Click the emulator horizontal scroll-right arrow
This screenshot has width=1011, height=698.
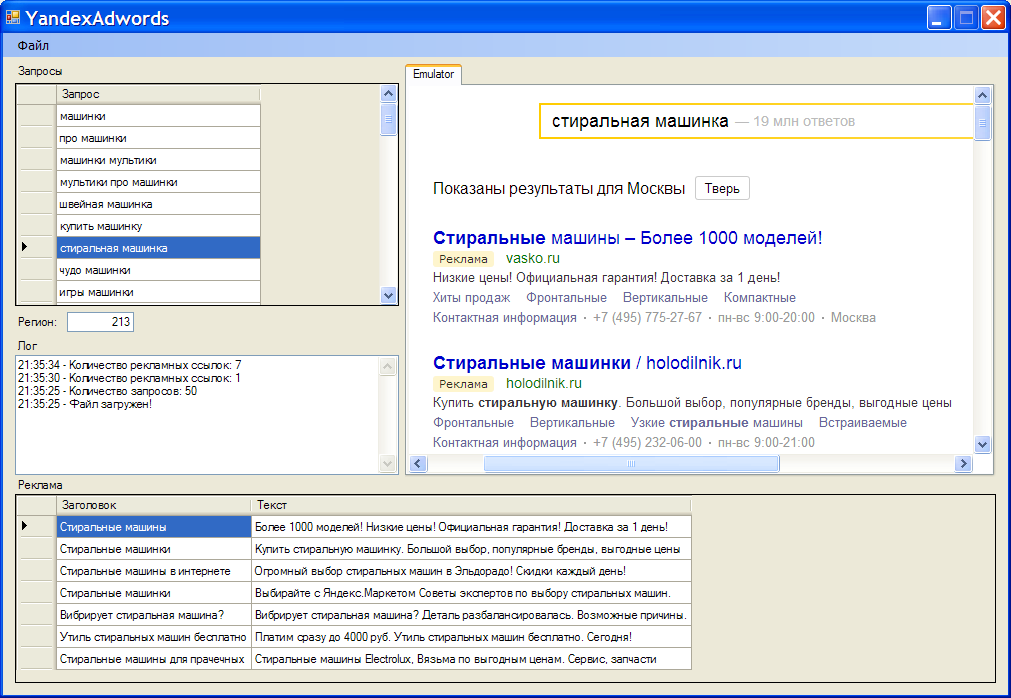coord(963,463)
